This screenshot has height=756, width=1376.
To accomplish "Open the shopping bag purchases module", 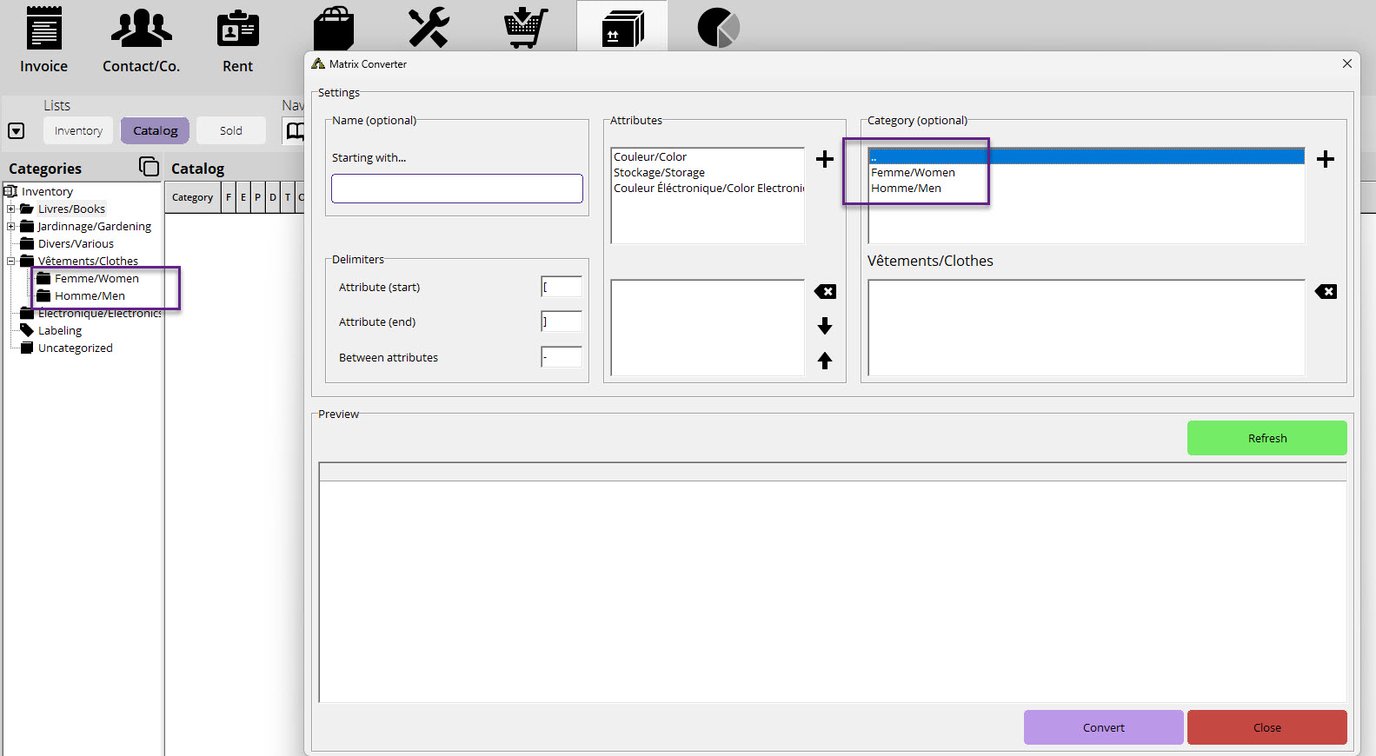I will (334, 28).
